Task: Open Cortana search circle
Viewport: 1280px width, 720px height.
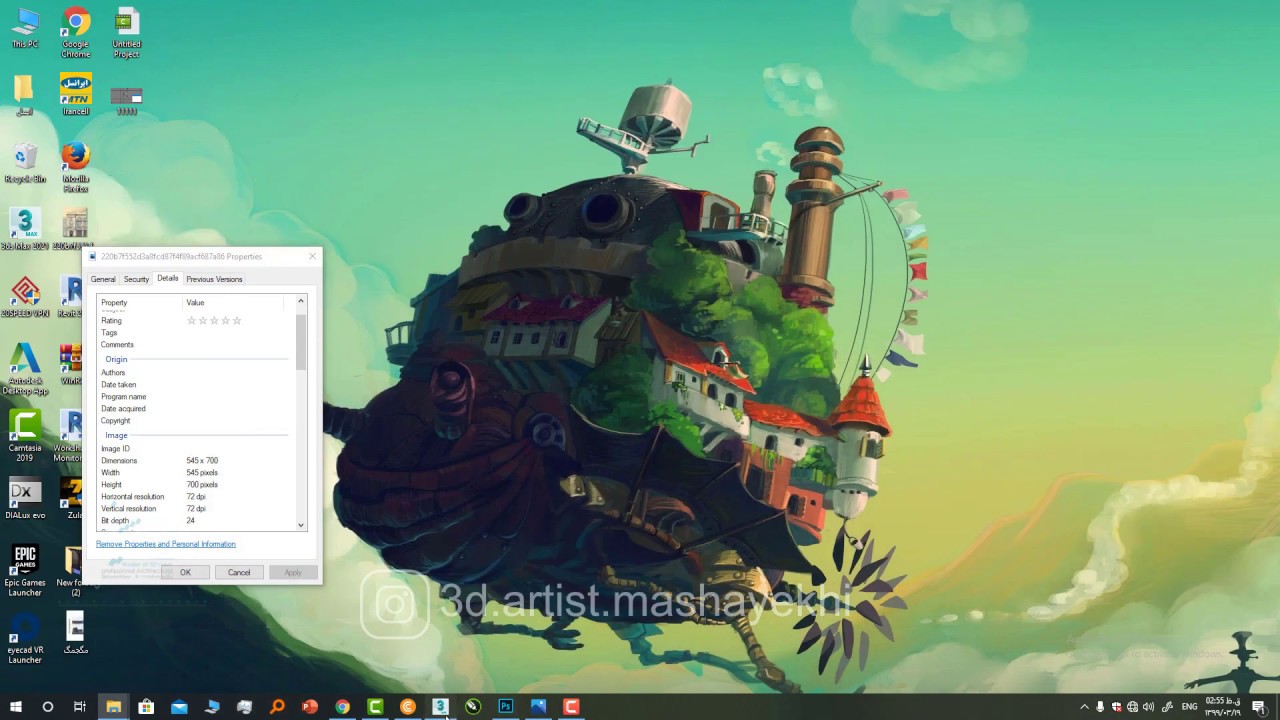Action: (47, 706)
